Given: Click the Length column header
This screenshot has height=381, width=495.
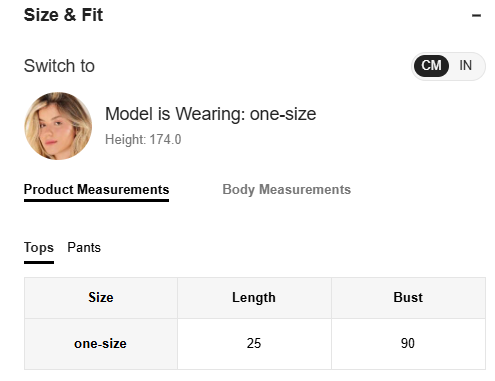Looking at the screenshot, I should [x=254, y=298].
